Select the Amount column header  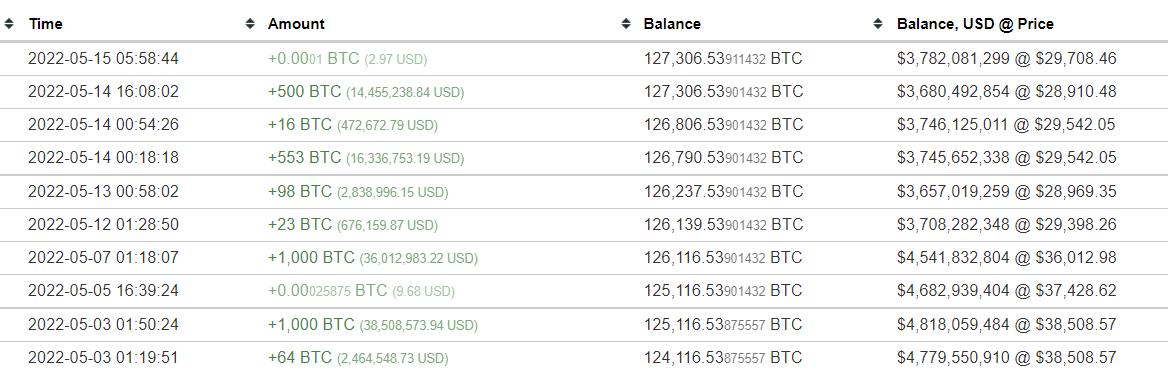pyautogui.click(x=296, y=24)
